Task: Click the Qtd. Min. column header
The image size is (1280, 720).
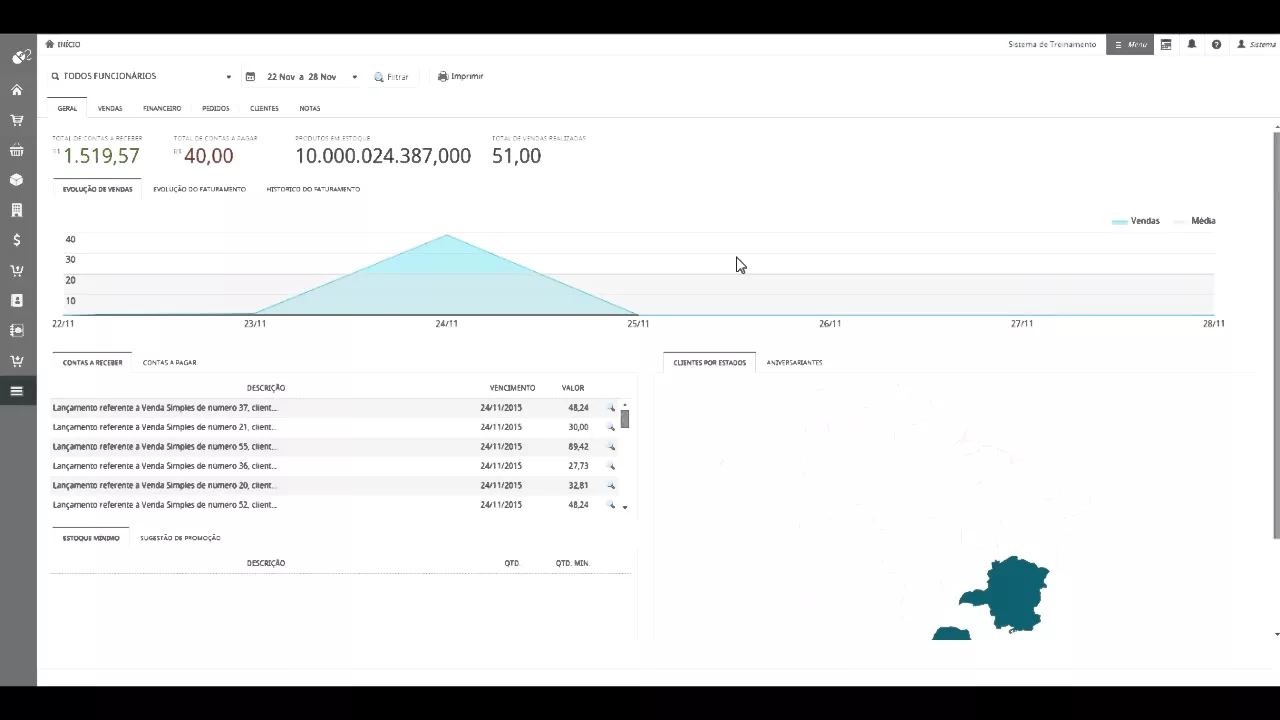Action: click(x=573, y=563)
